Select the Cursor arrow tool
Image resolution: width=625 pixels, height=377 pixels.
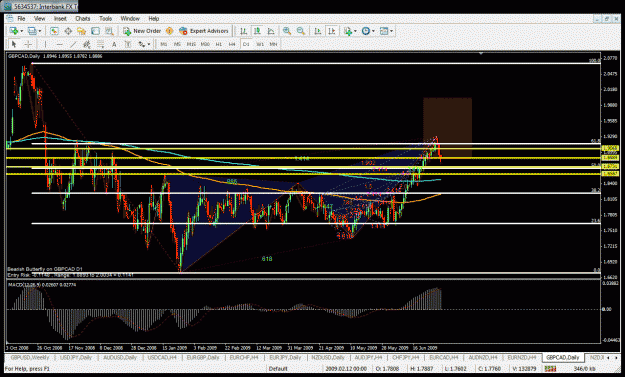point(14,44)
